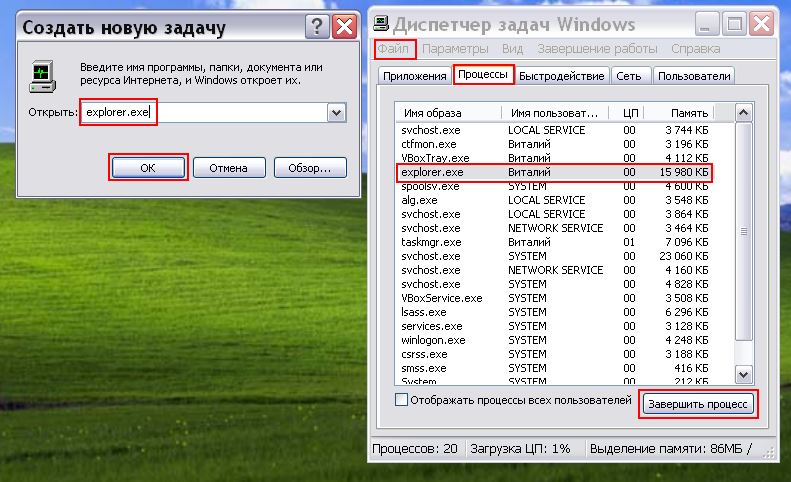Viewport: 791px width, 482px height.
Task: Click the Task Manager title bar icon
Action: tap(381, 24)
